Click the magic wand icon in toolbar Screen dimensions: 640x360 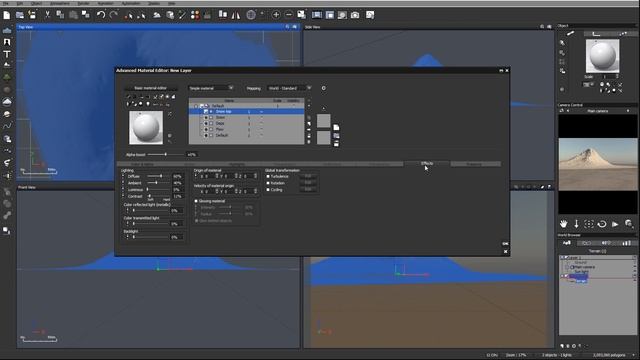pyautogui.click(x=182, y=15)
